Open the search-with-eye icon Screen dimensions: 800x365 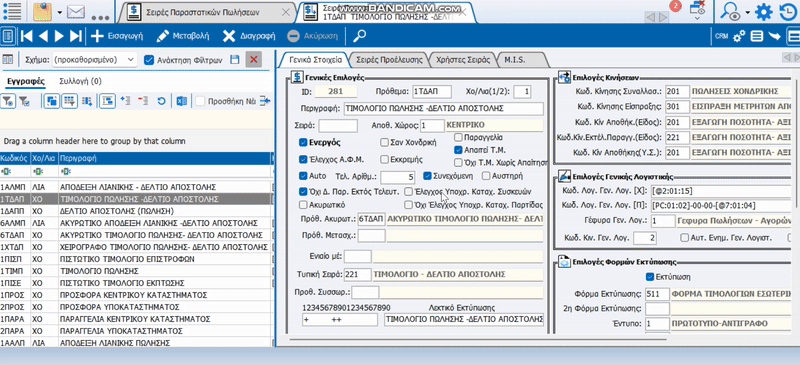pyautogui.click(x=731, y=12)
